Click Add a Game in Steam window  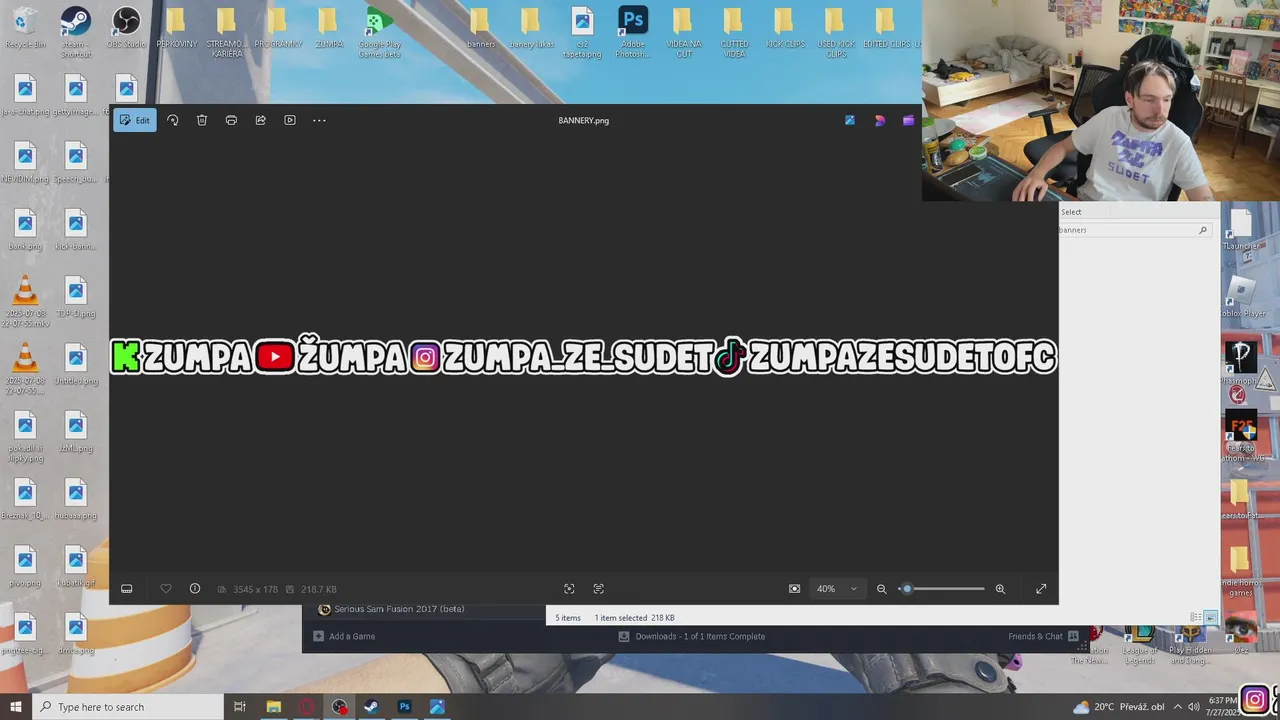pos(344,636)
